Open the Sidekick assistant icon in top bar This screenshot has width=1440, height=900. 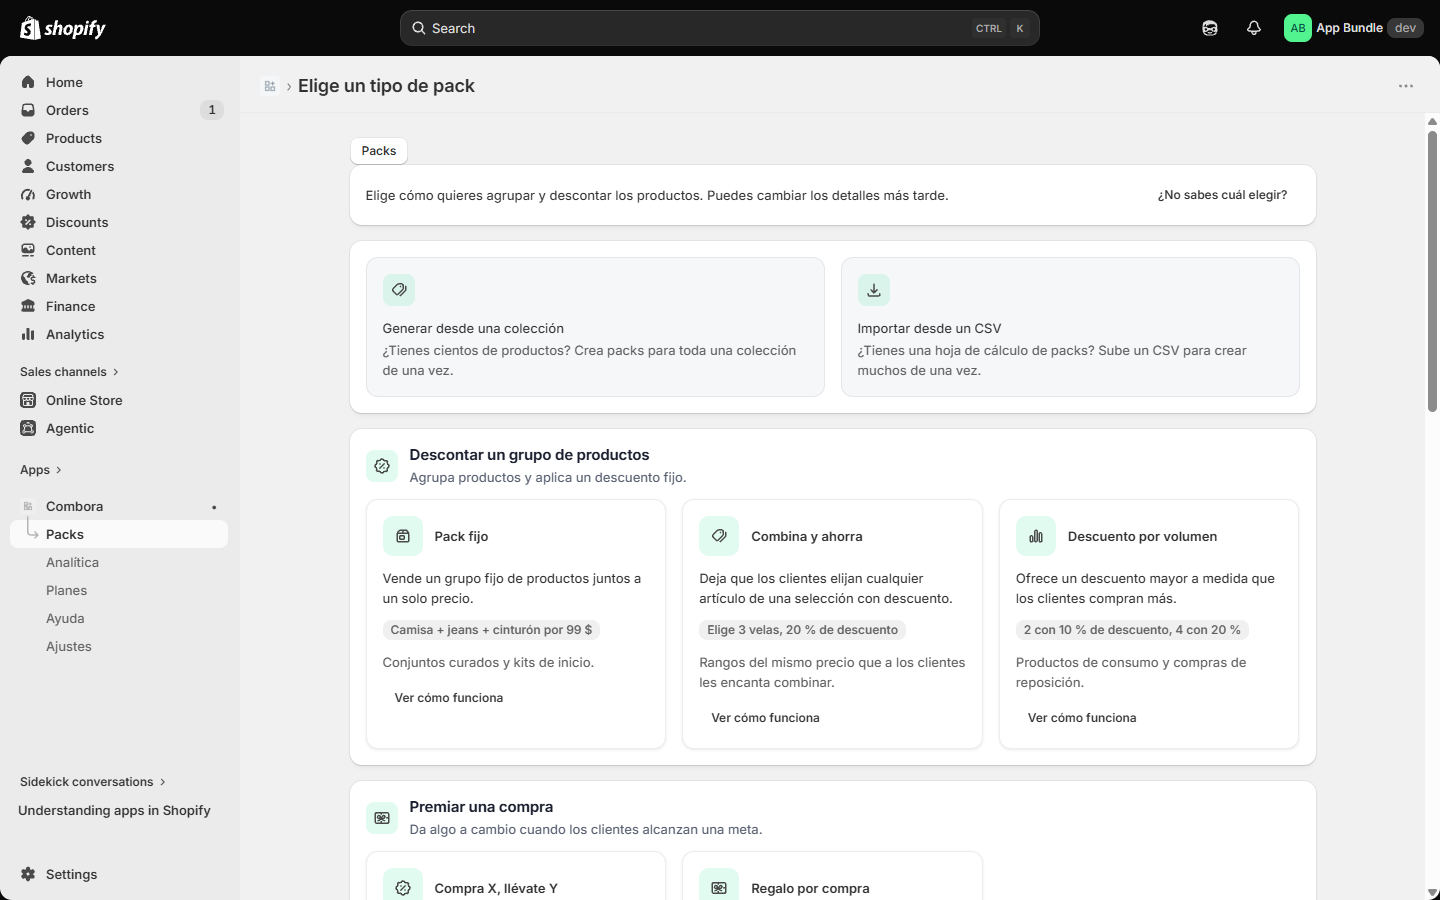point(1210,28)
